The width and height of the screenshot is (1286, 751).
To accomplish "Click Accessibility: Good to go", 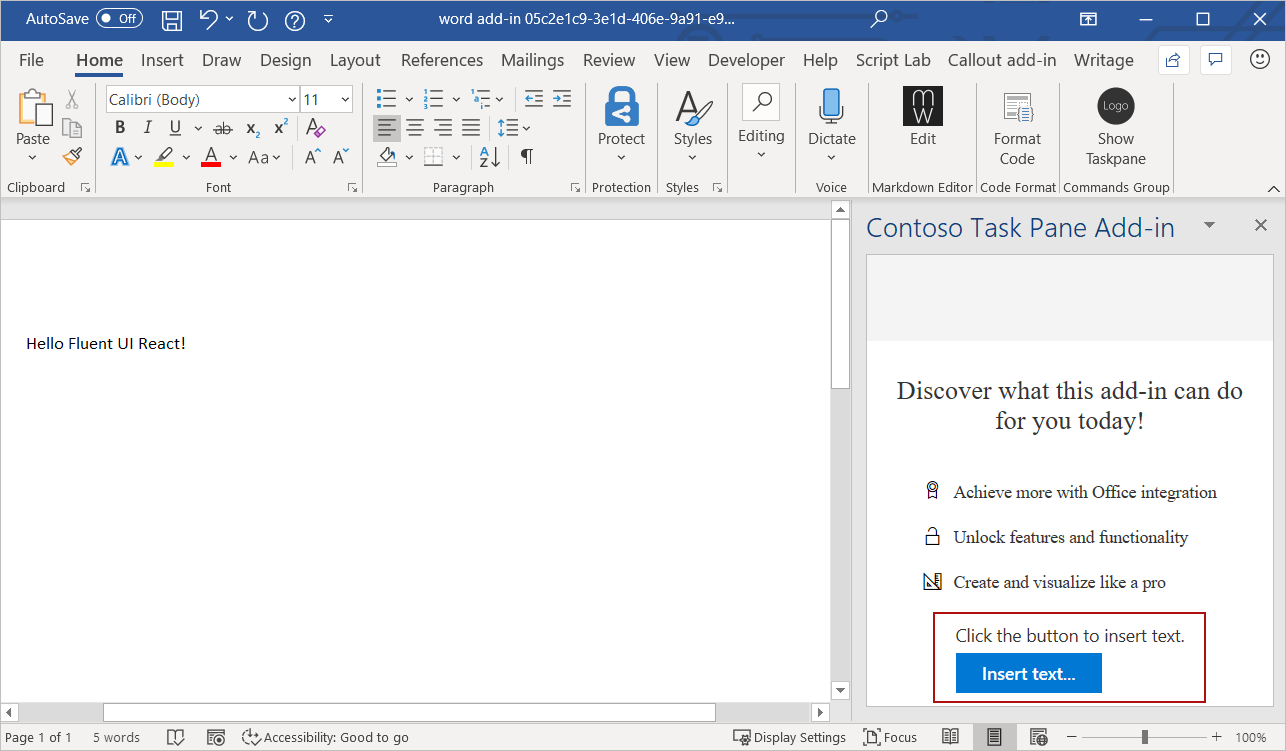I will [325, 737].
